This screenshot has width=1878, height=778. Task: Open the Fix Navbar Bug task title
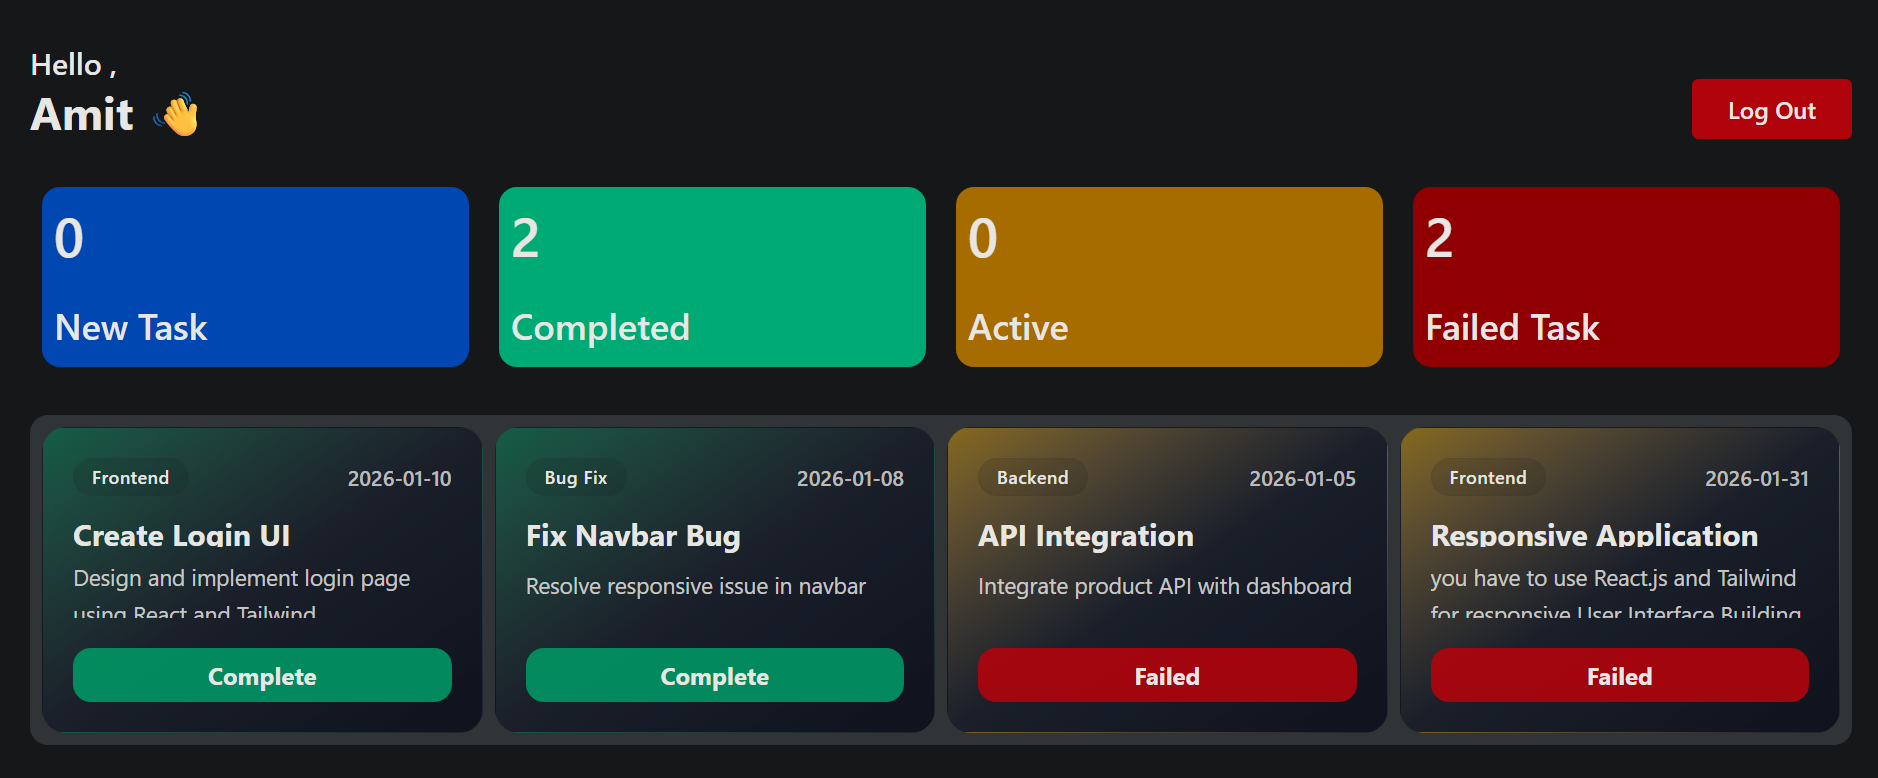pyautogui.click(x=633, y=536)
